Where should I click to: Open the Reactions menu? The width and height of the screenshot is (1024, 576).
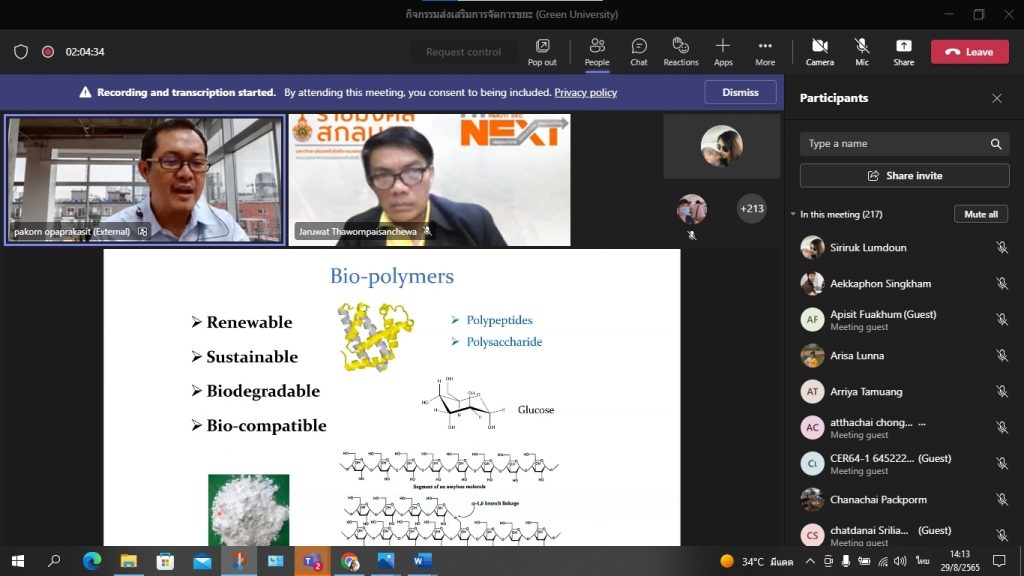681,52
